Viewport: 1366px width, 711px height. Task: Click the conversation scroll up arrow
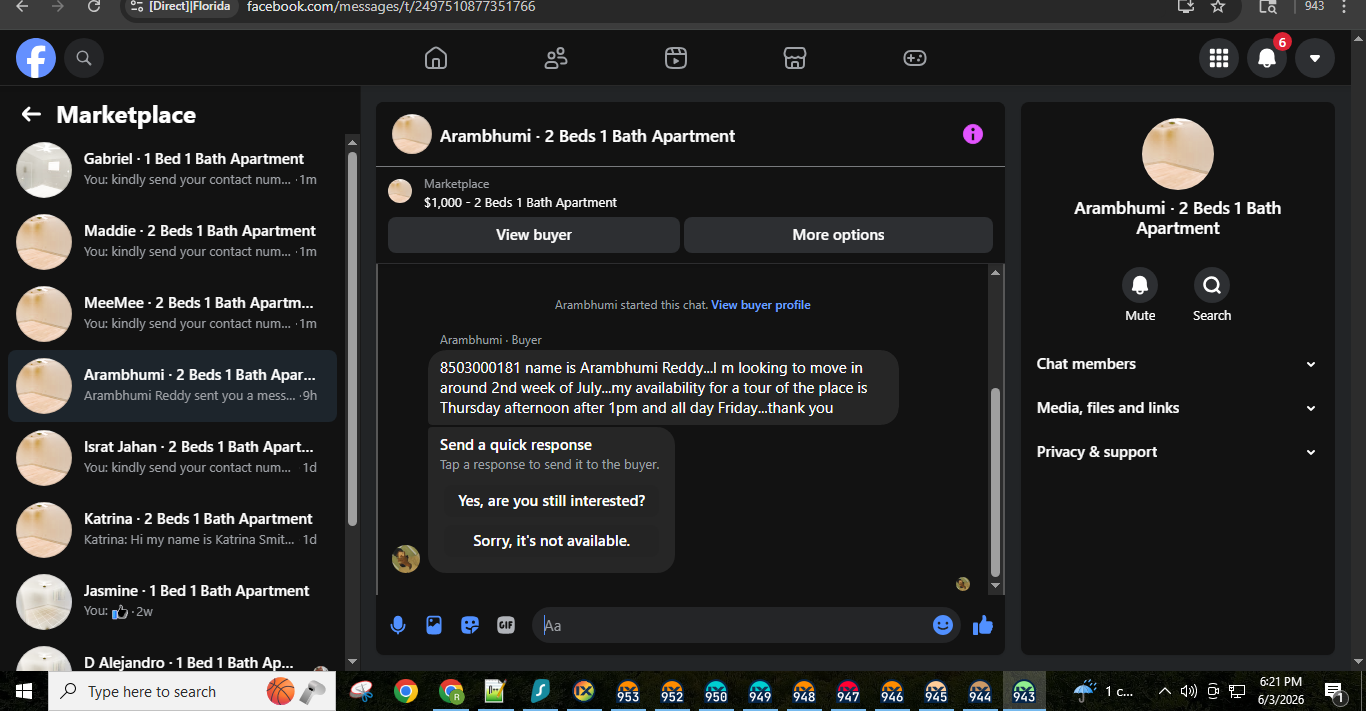pyautogui.click(x=995, y=273)
